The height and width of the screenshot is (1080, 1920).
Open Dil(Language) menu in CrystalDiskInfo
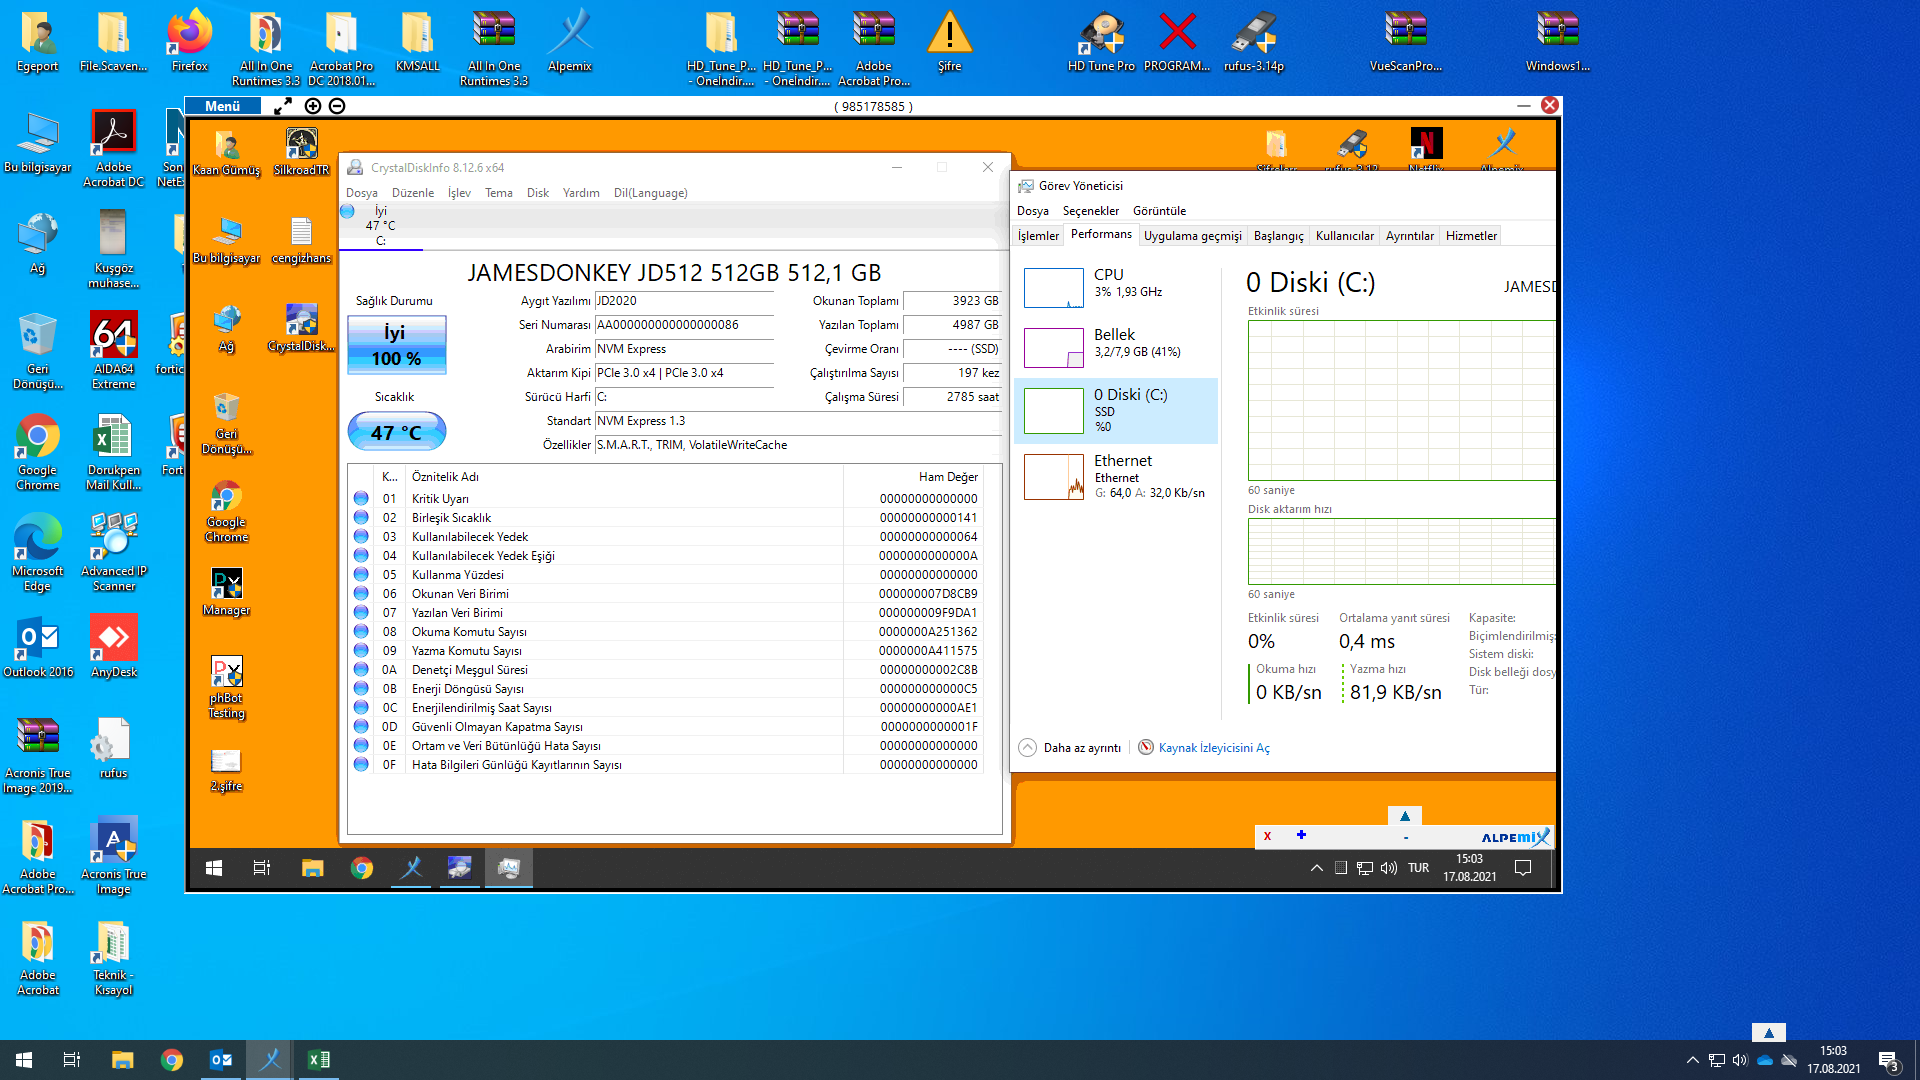[x=651, y=193]
